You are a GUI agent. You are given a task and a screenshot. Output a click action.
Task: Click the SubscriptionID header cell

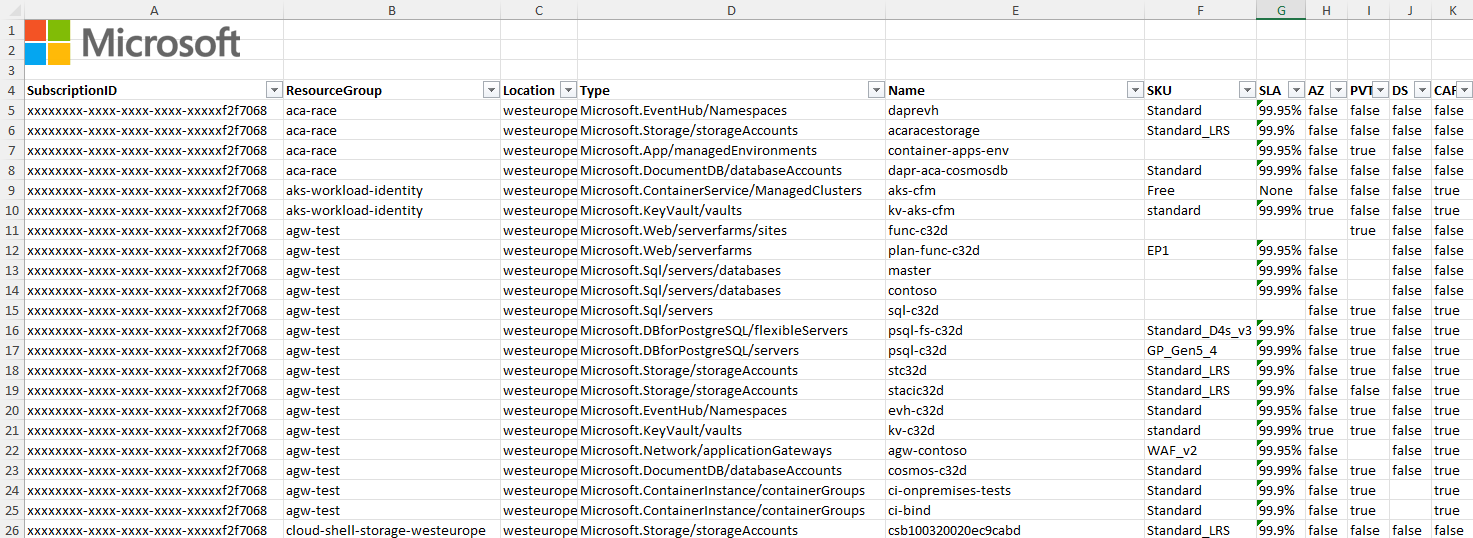[x=154, y=90]
